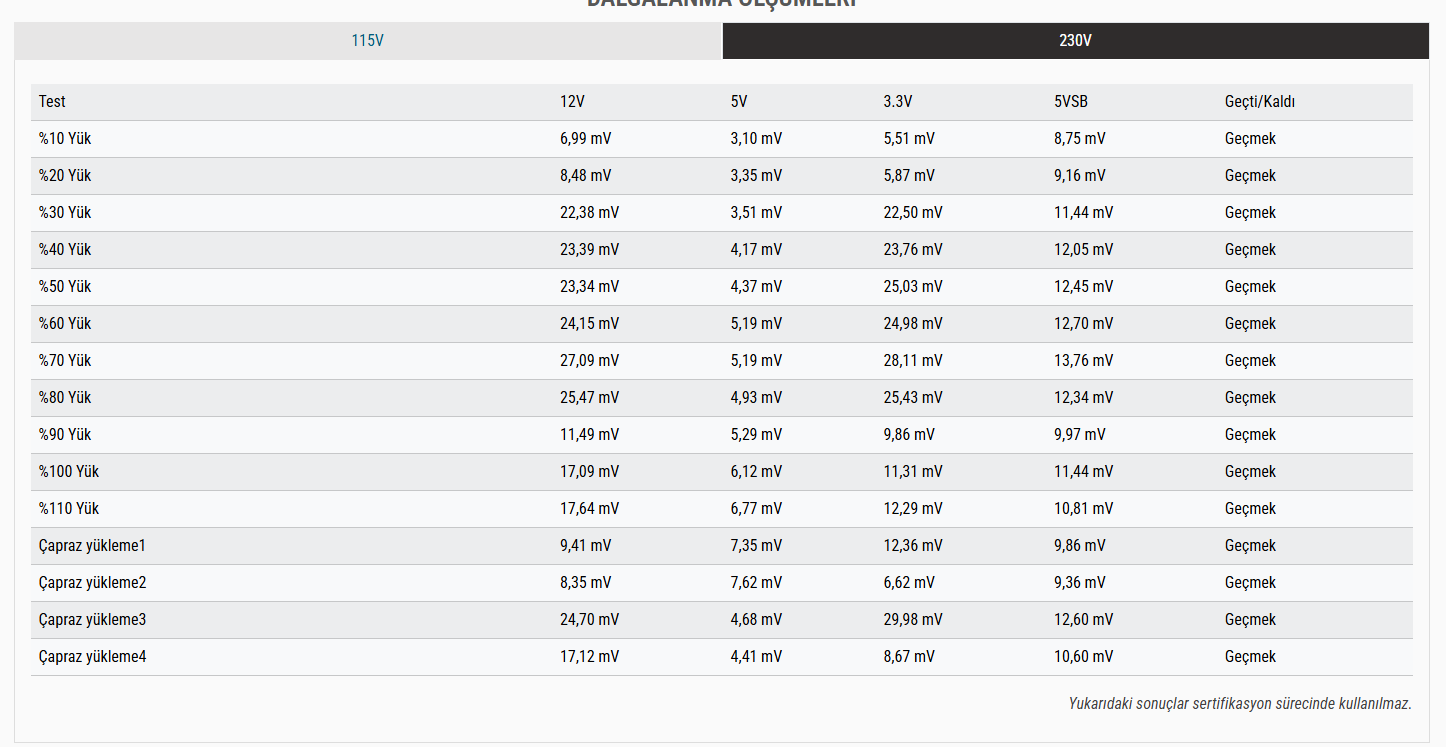The width and height of the screenshot is (1446, 747).
Task: Click the certification disclaimer note below table
Action: [1240, 704]
